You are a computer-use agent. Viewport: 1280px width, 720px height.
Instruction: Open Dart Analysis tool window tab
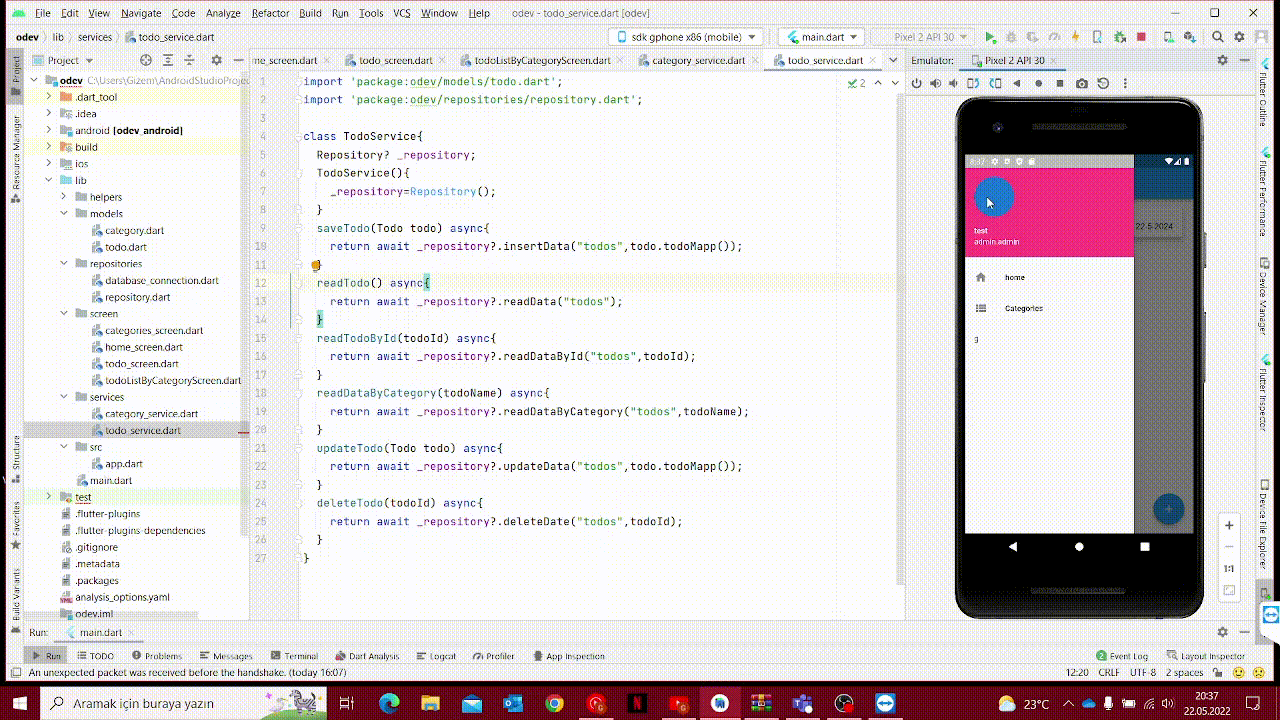(367, 656)
